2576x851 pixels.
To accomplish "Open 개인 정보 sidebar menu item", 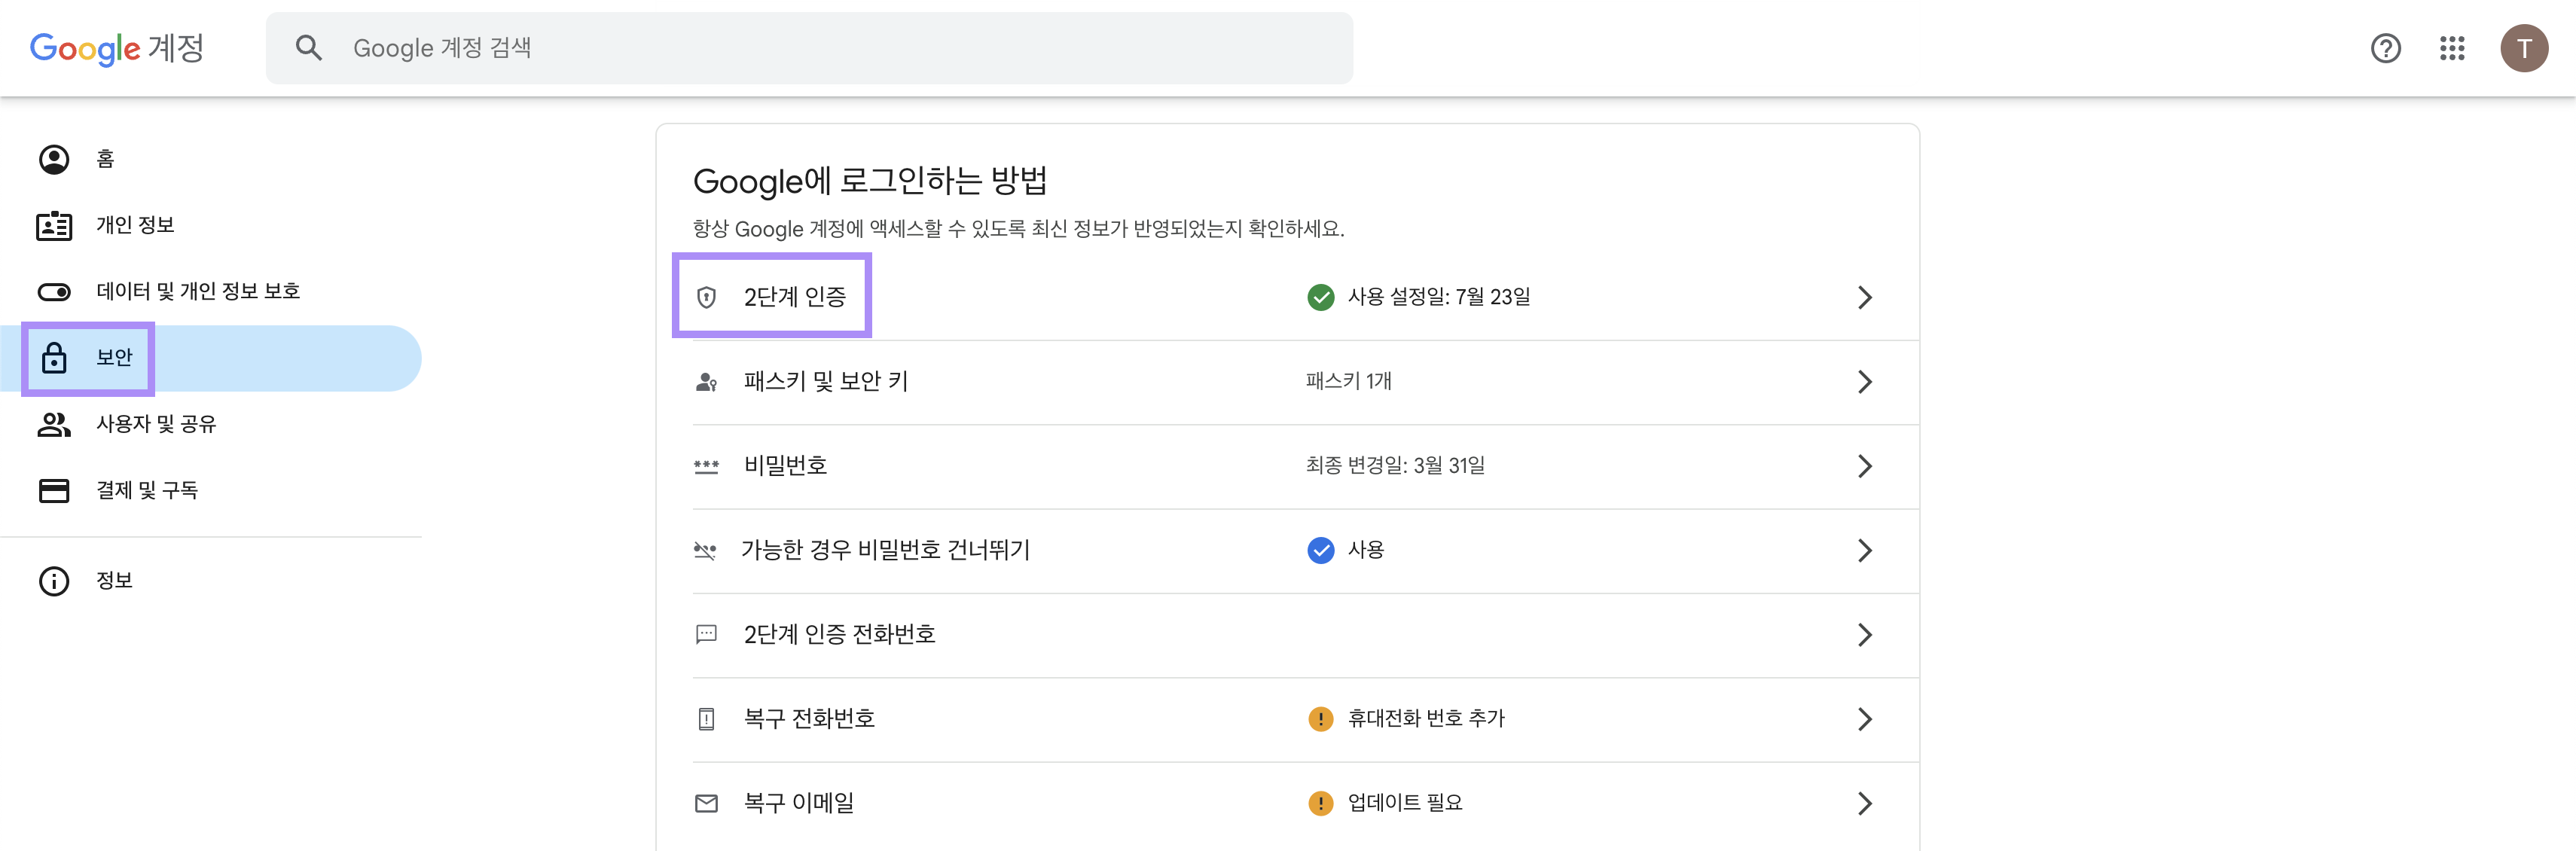I will [x=135, y=225].
